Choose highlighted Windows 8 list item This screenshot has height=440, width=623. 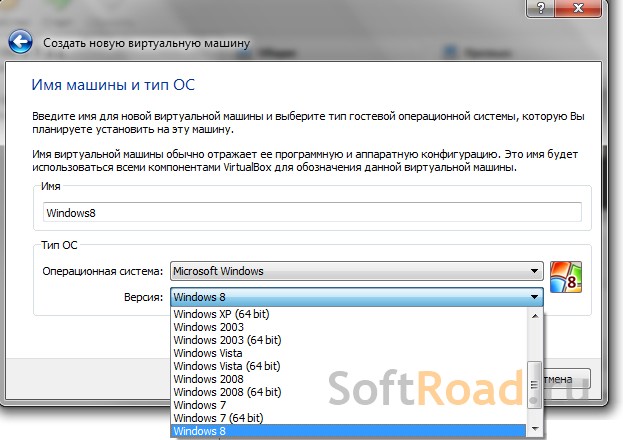pyautogui.click(x=349, y=431)
